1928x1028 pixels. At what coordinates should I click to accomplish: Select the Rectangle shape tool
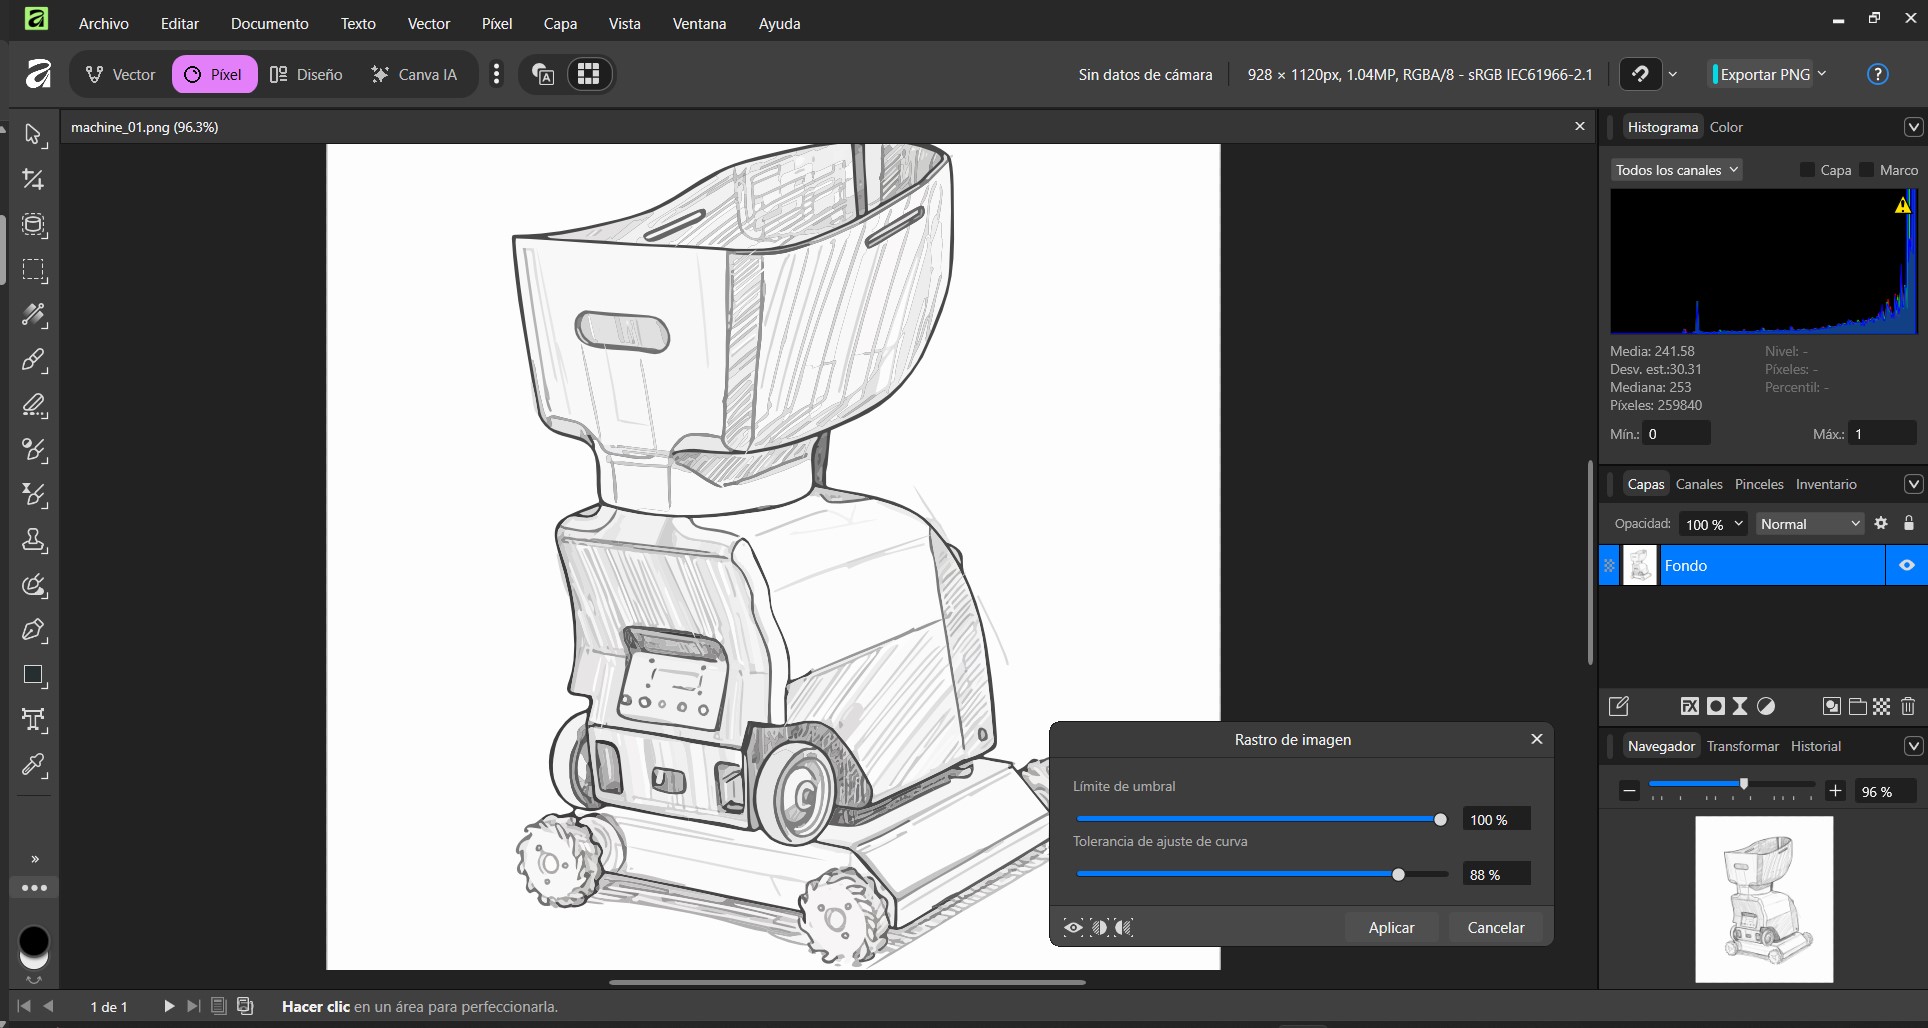coord(33,676)
